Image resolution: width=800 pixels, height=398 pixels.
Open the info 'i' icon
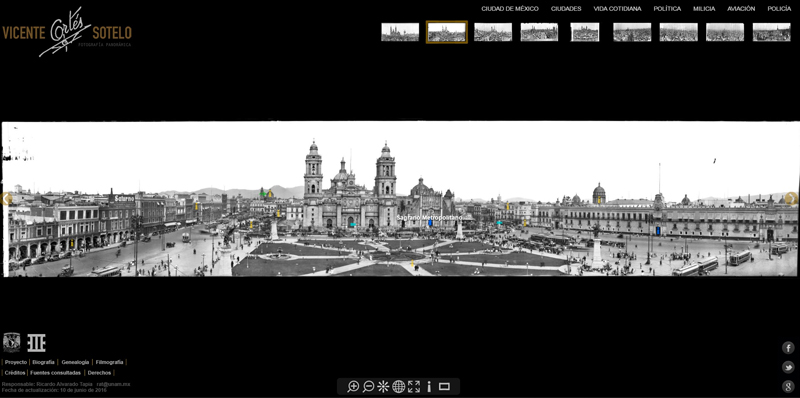[x=429, y=386]
